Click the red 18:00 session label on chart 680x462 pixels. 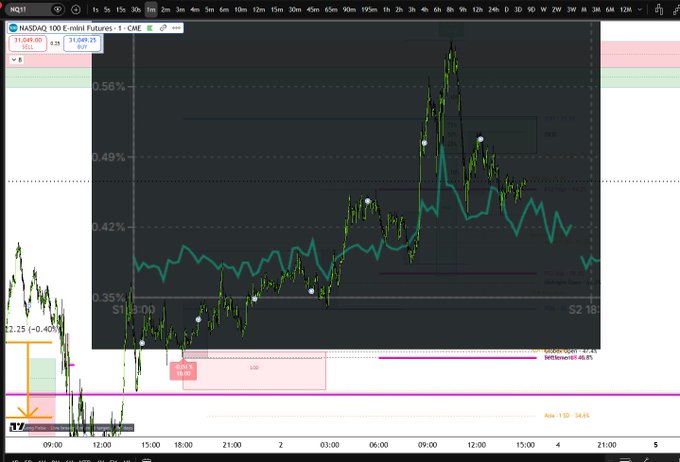click(x=183, y=370)
